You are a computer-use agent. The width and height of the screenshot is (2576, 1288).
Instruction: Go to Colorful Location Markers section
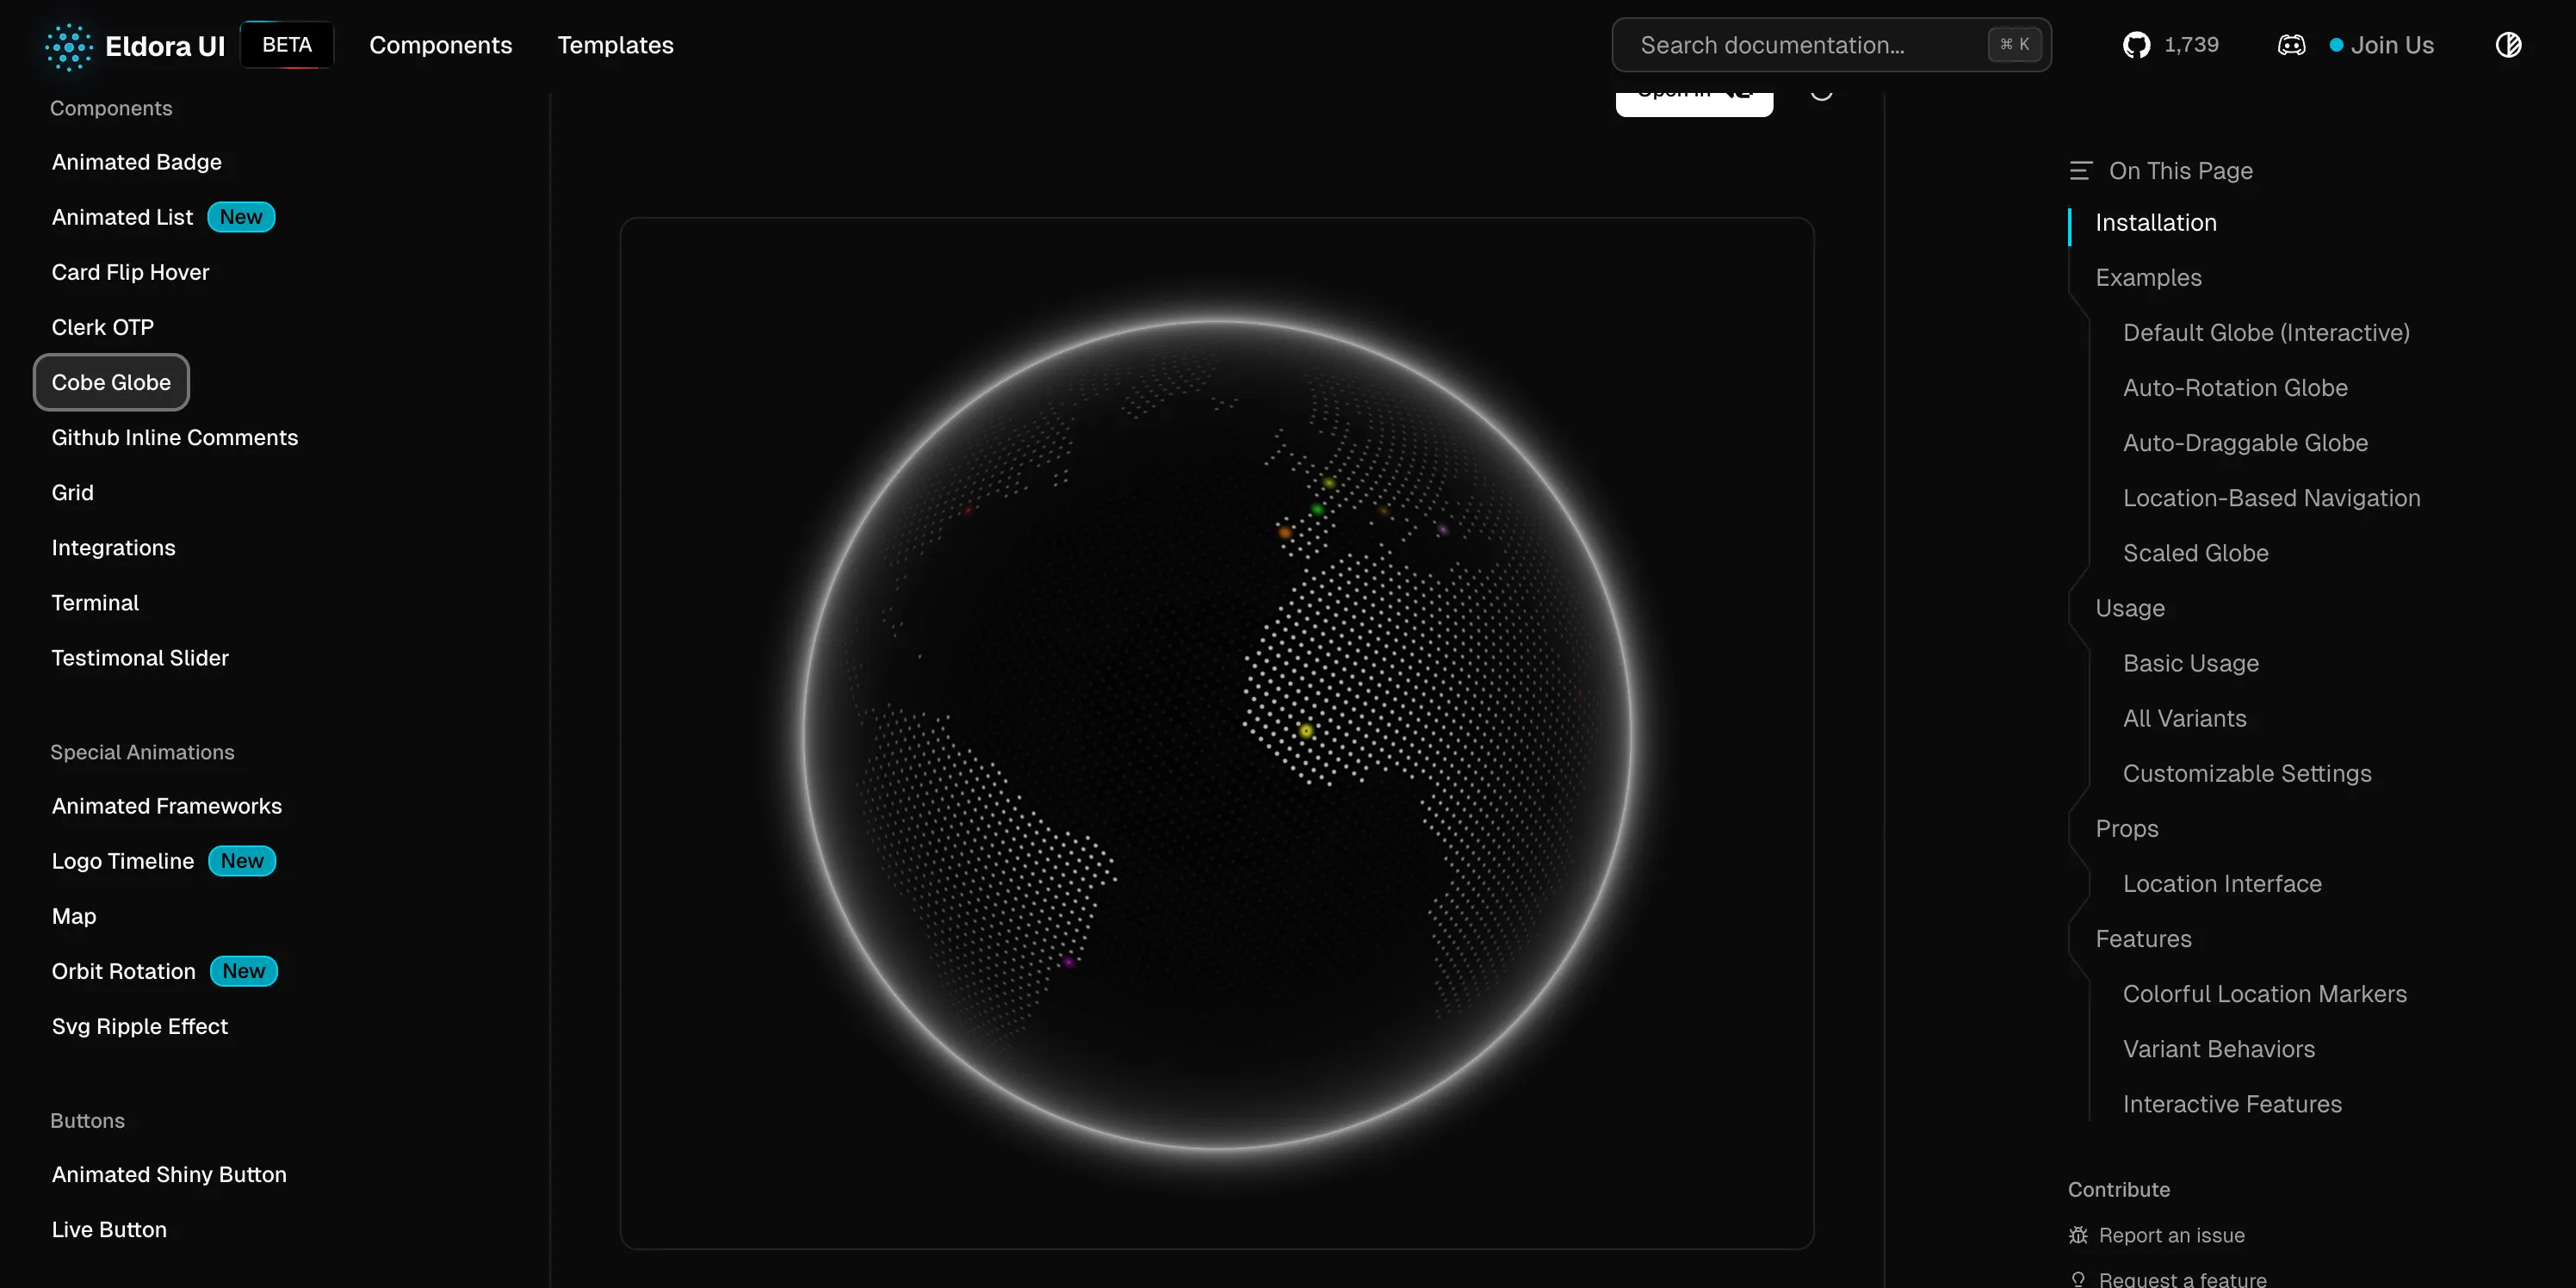2264,994
